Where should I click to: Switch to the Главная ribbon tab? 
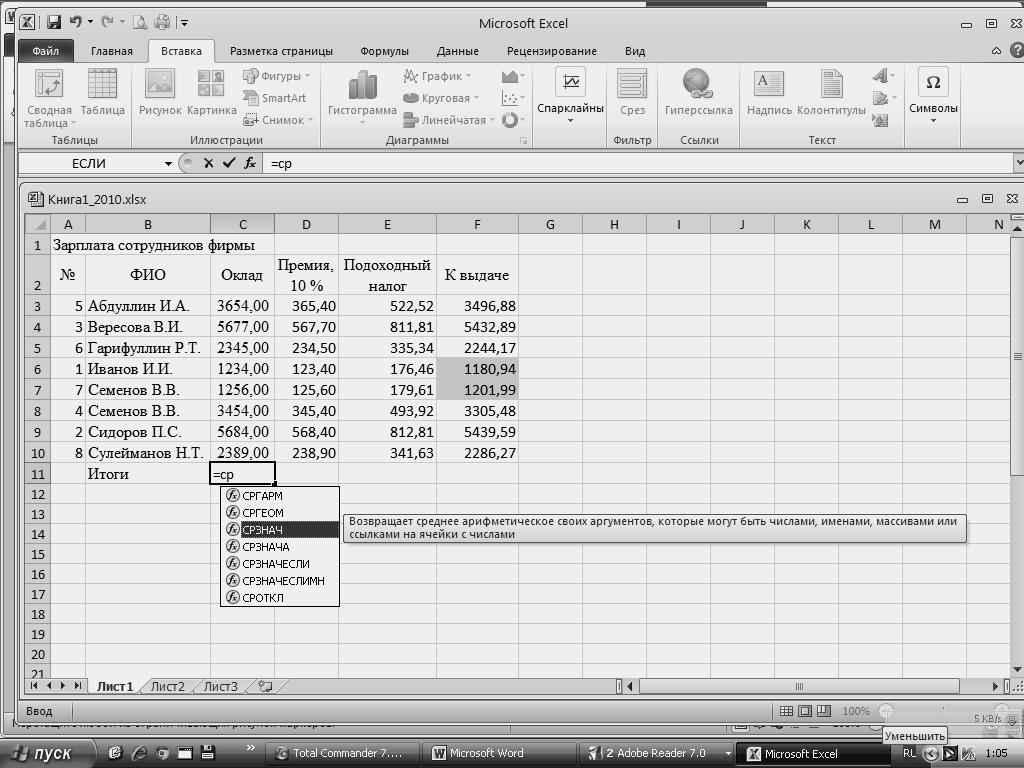click(x=112, y=51)
